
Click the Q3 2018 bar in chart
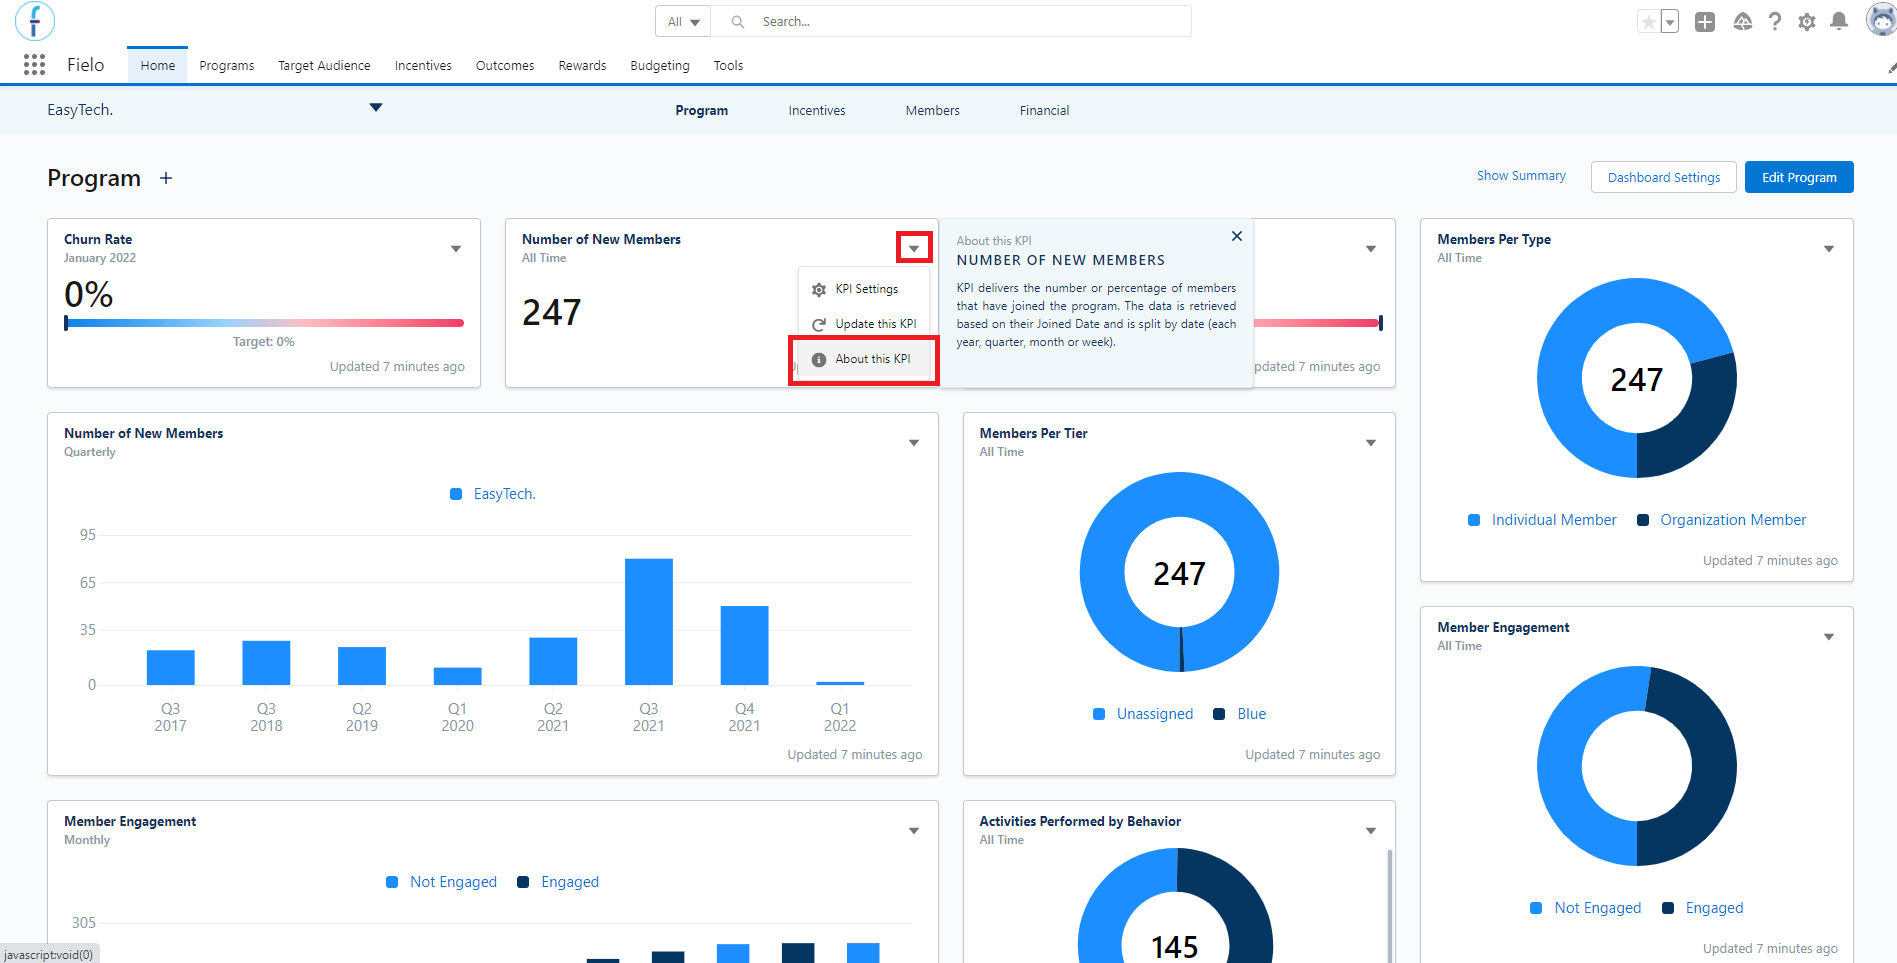tap(266, 663)
